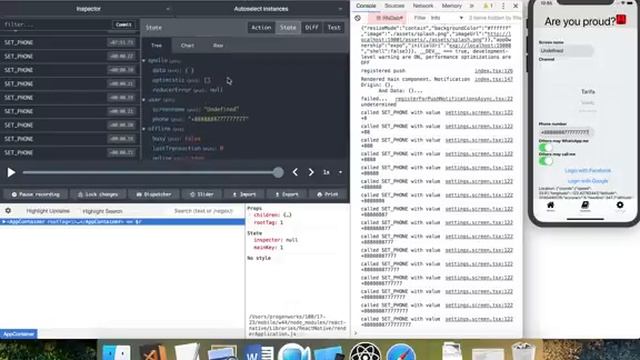Collapse the offline node in state tree
Image resolution: width=640 pixels, height=360 pixels.
[144, 129]
